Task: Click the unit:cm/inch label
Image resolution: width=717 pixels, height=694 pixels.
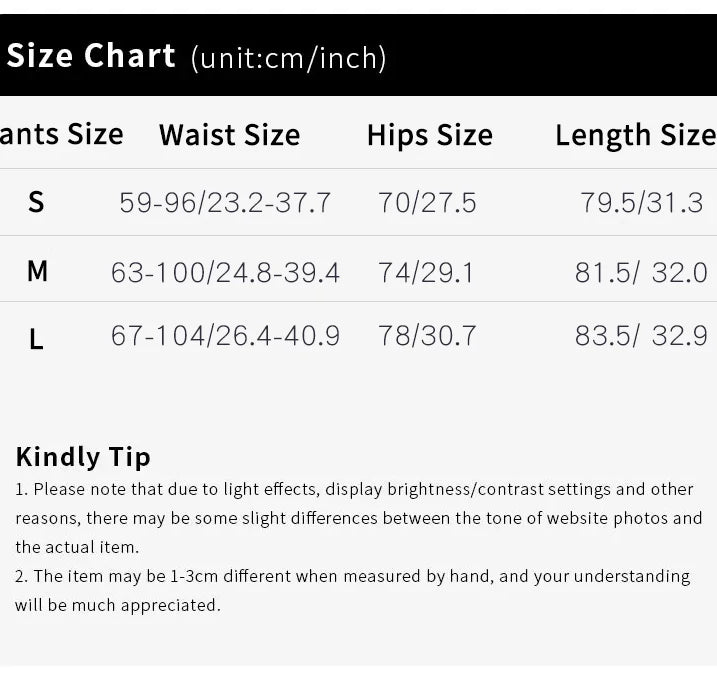Action: tap(288, 58)
